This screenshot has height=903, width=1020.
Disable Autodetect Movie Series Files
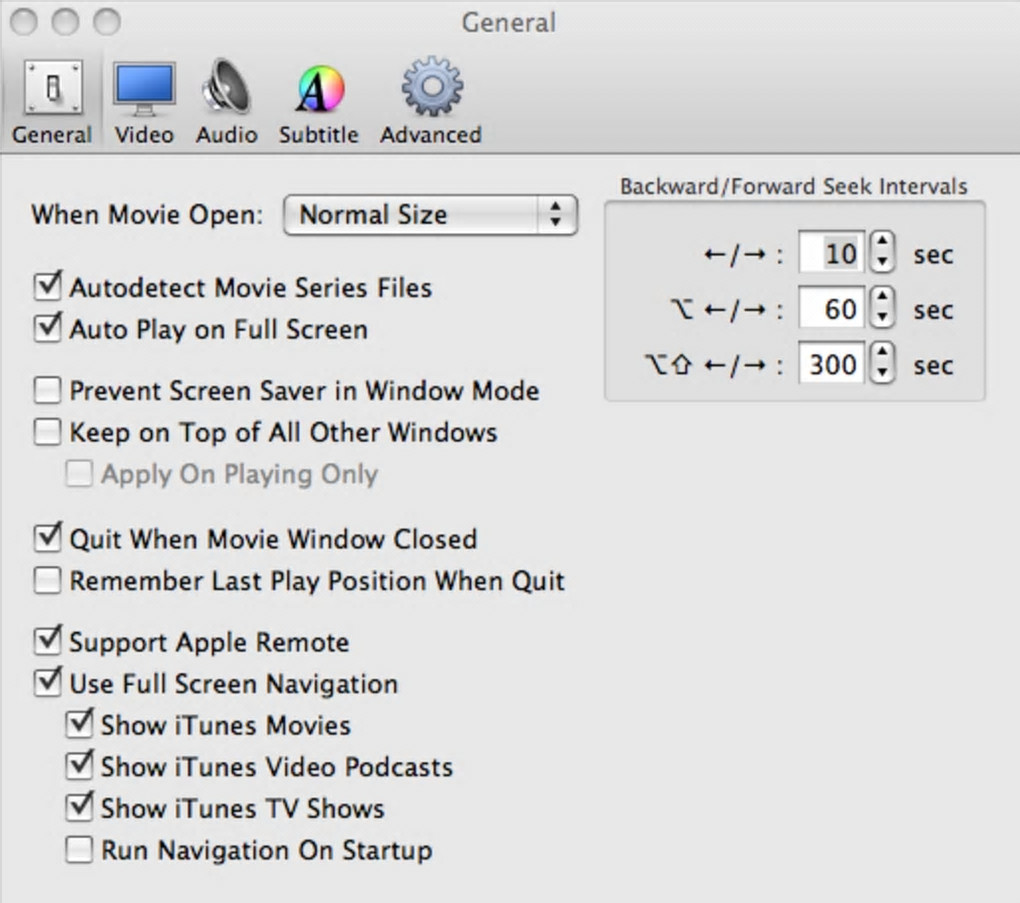pos(48,288)
